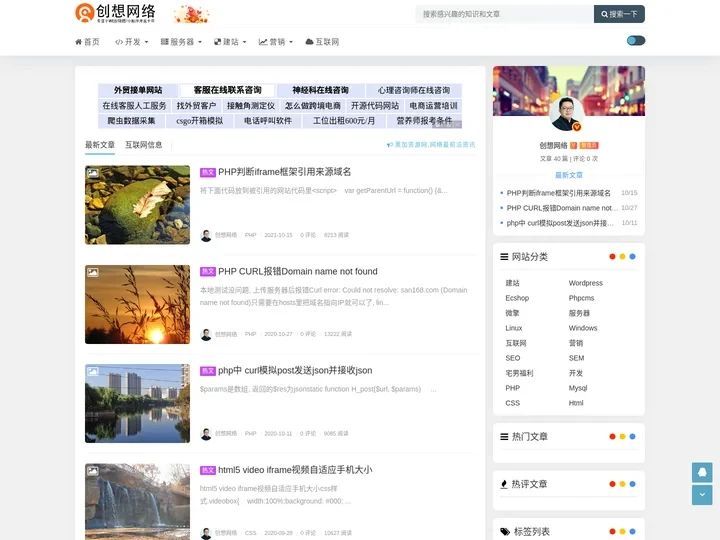720x540 pixels.
Task: Click the 创想网络 site logo
Action: (x=115, y=13)
